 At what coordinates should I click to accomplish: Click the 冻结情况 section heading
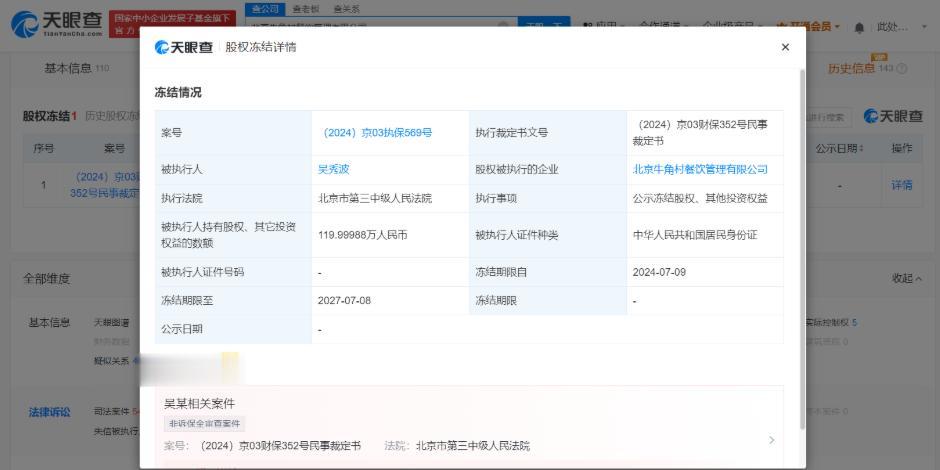(178, 92)
